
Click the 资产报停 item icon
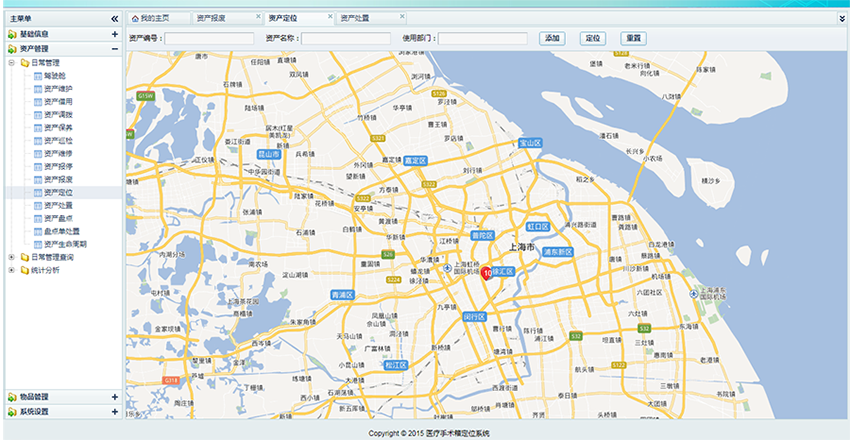point(37,167)
